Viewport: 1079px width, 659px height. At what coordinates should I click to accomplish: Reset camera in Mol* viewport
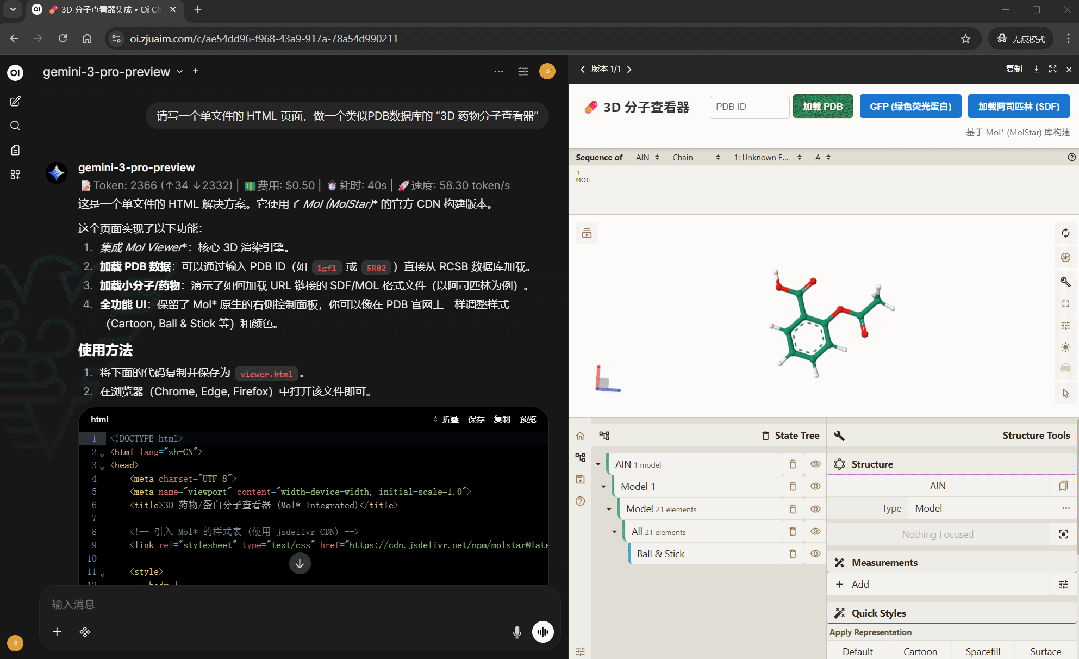(1065, 233)
